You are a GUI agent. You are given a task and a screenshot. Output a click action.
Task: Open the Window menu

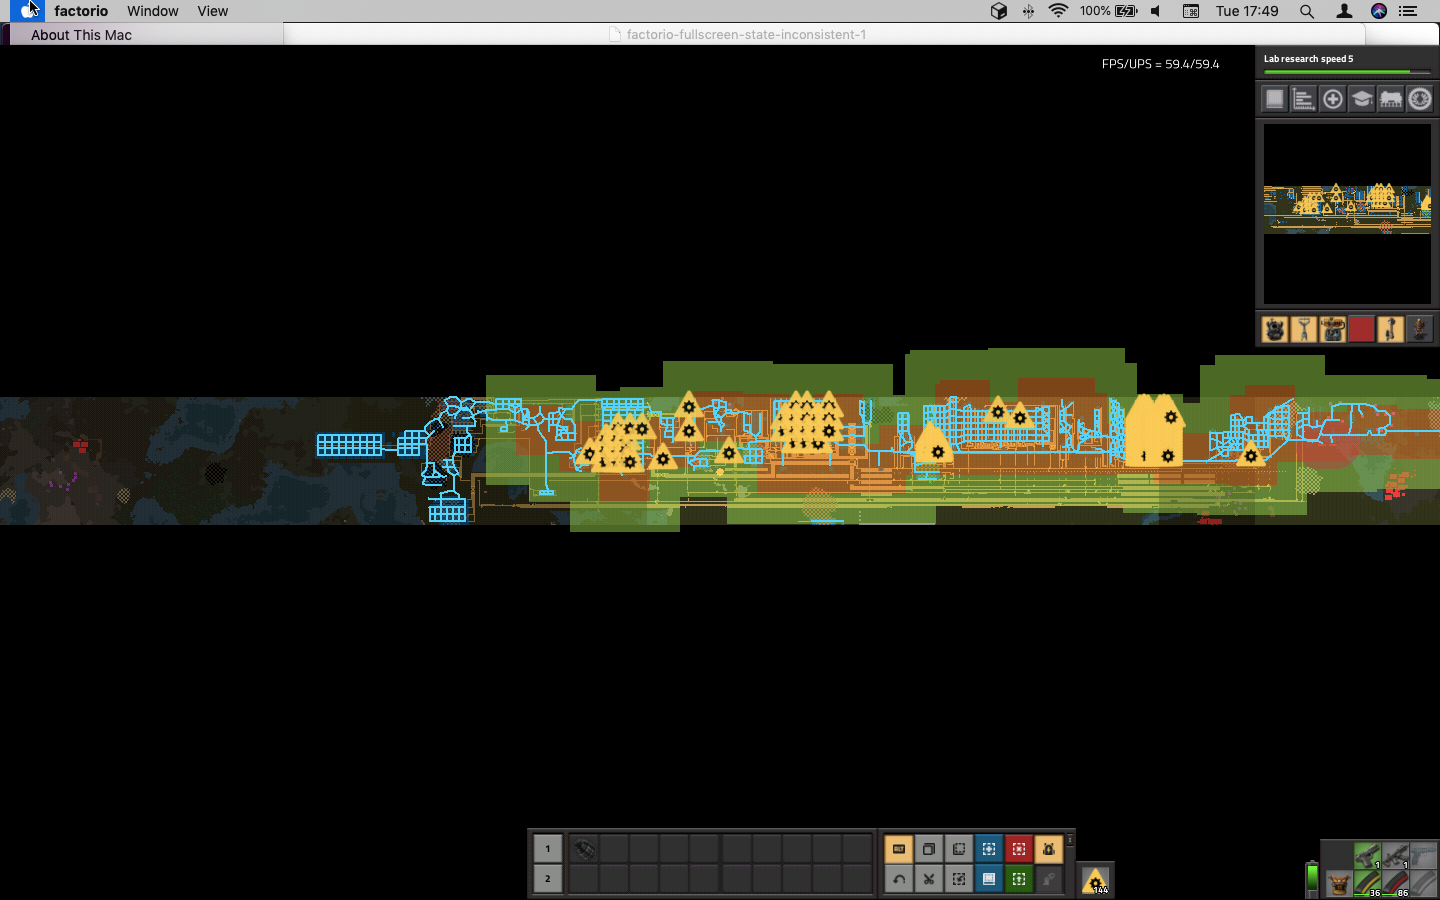point(153,11)
